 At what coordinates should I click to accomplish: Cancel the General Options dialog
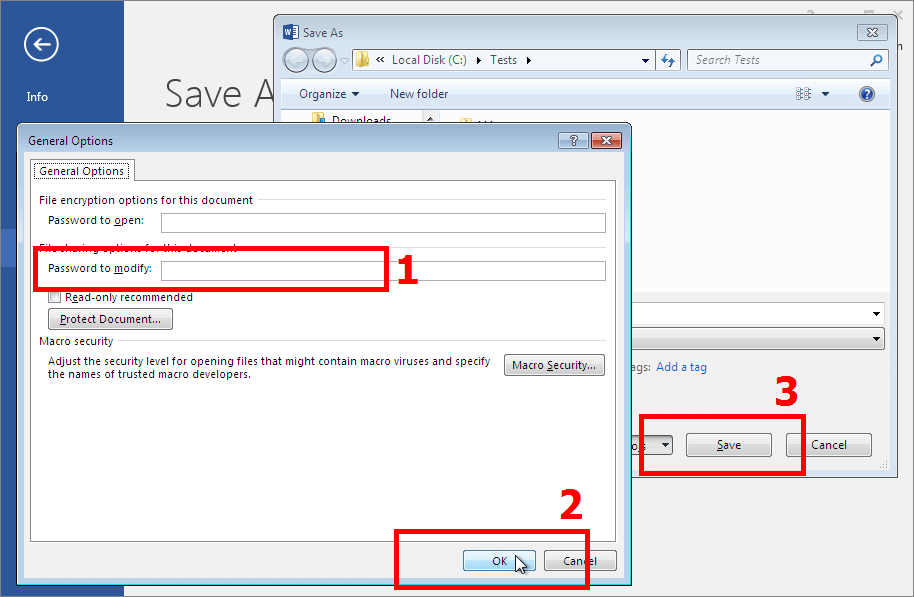pyautogui.click(x=580, y=561)
